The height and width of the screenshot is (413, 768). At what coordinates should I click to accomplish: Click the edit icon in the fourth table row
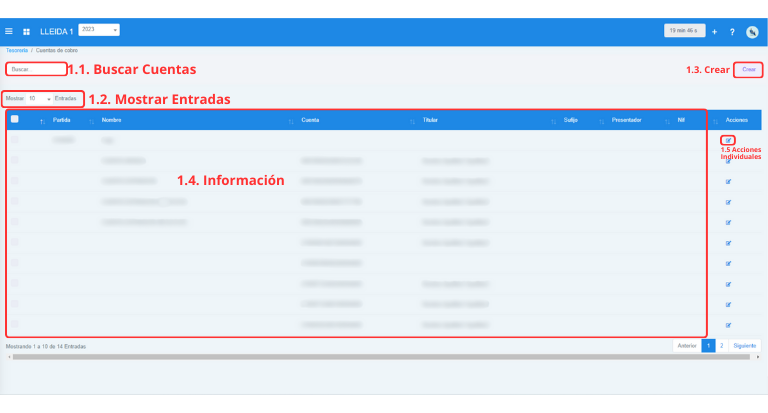click(x=728, y=202)
